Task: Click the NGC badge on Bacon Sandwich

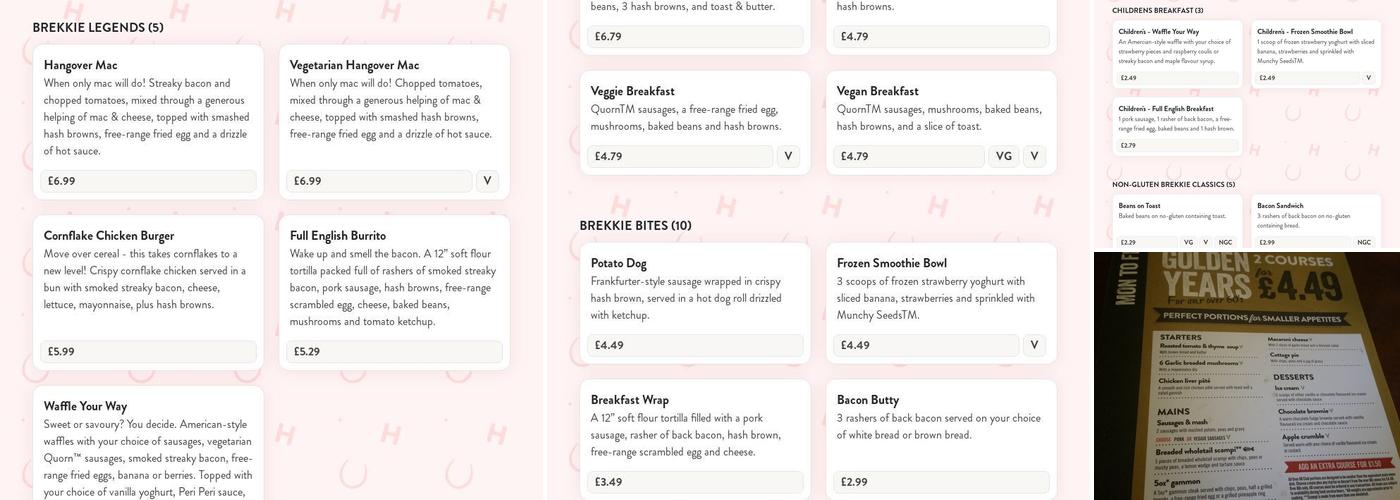Action: click(1364, 242)
